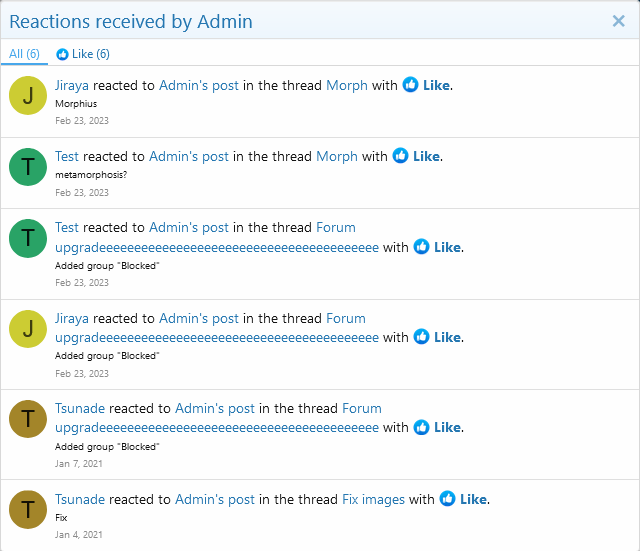
Task: Click the Feb 23, 2023 timestamp under Morphius
Action: click(82, 120)
